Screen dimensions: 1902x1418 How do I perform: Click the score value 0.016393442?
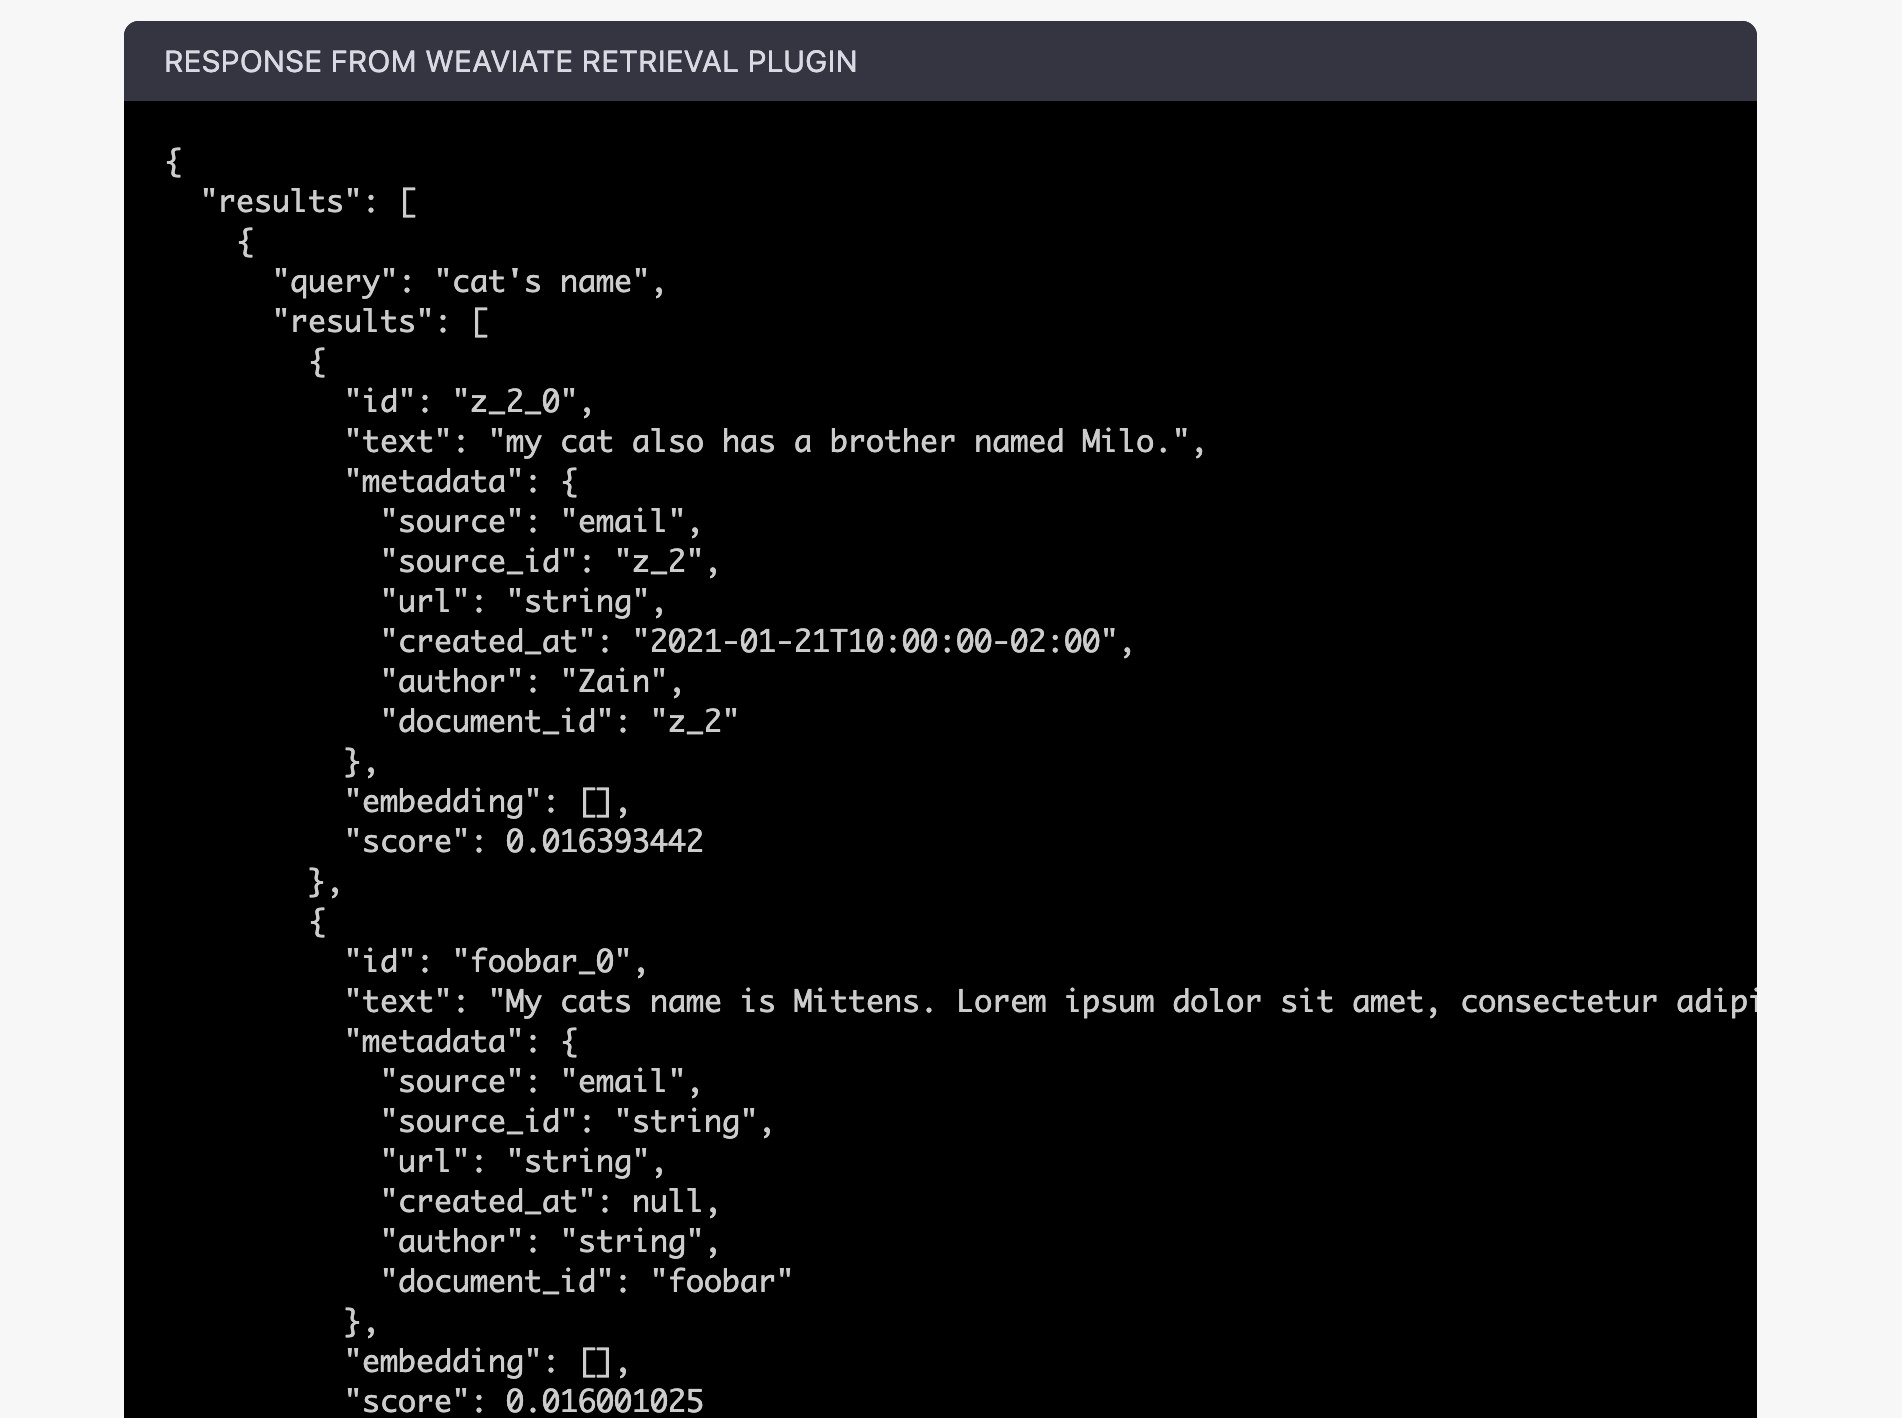coord(604,842)
